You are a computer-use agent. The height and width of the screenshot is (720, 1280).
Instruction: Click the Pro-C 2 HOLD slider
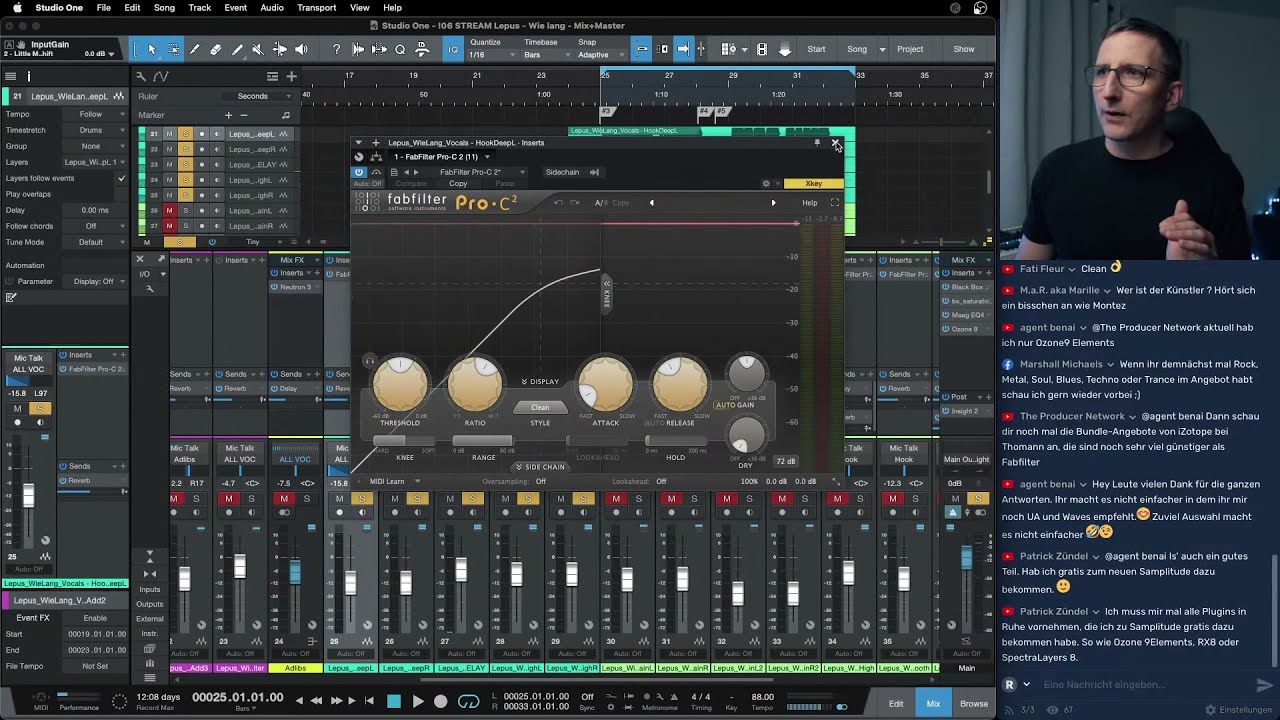676,440
